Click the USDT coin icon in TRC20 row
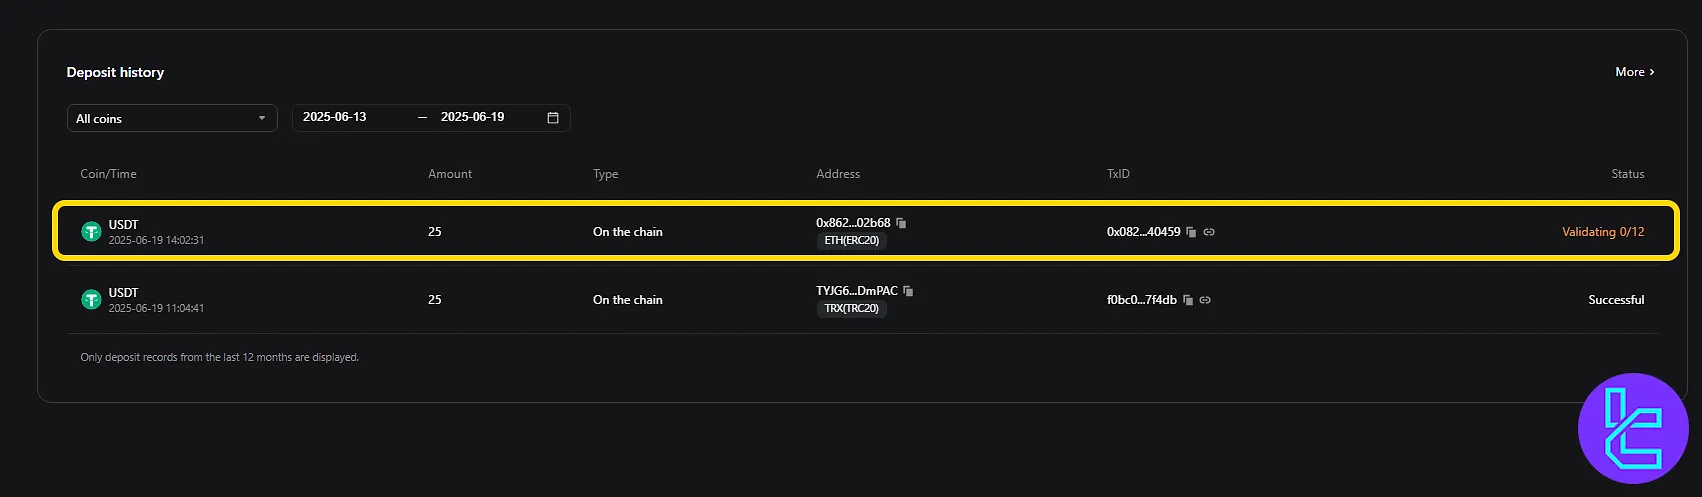The height and width of the screenshot is (497, 1702). (x=91, y=300)
